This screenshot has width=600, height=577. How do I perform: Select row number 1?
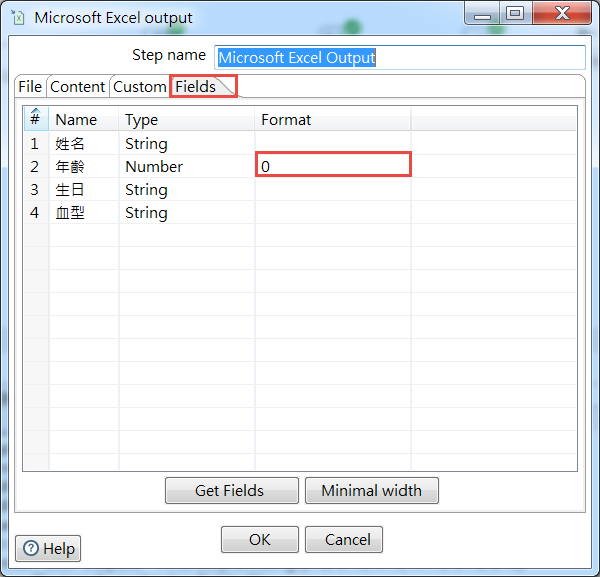pos(36,143)
